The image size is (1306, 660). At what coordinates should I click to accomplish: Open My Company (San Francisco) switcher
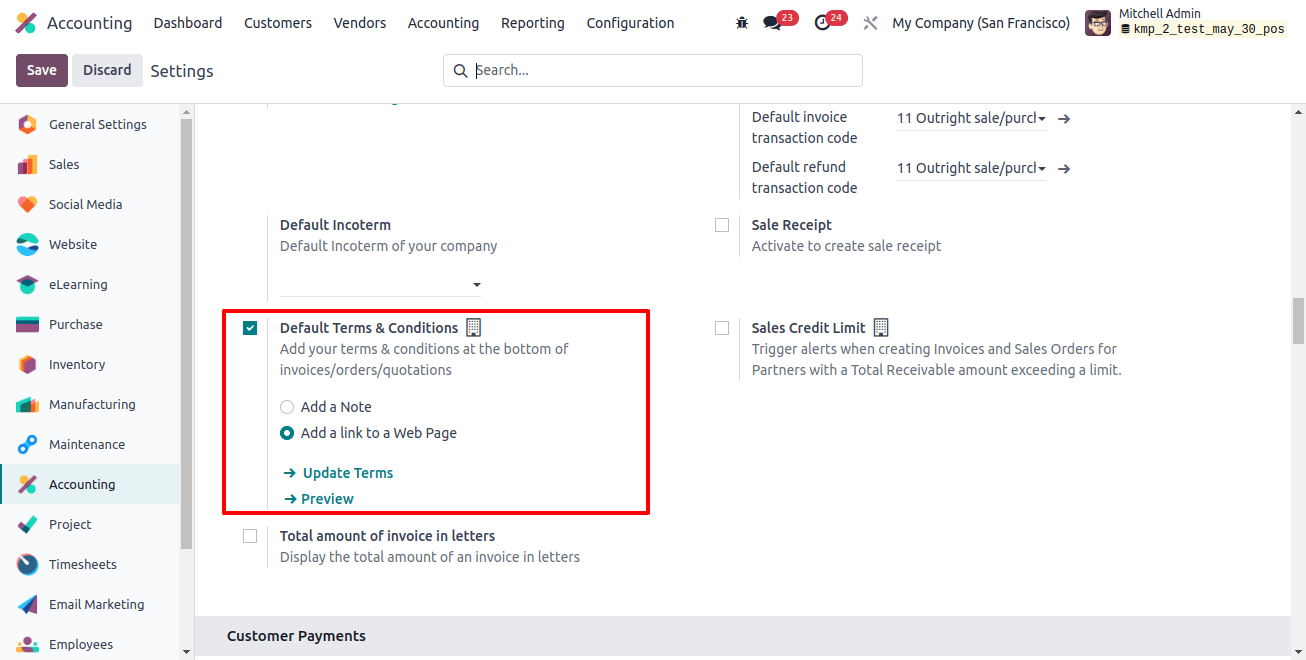(x=981, y=23)
